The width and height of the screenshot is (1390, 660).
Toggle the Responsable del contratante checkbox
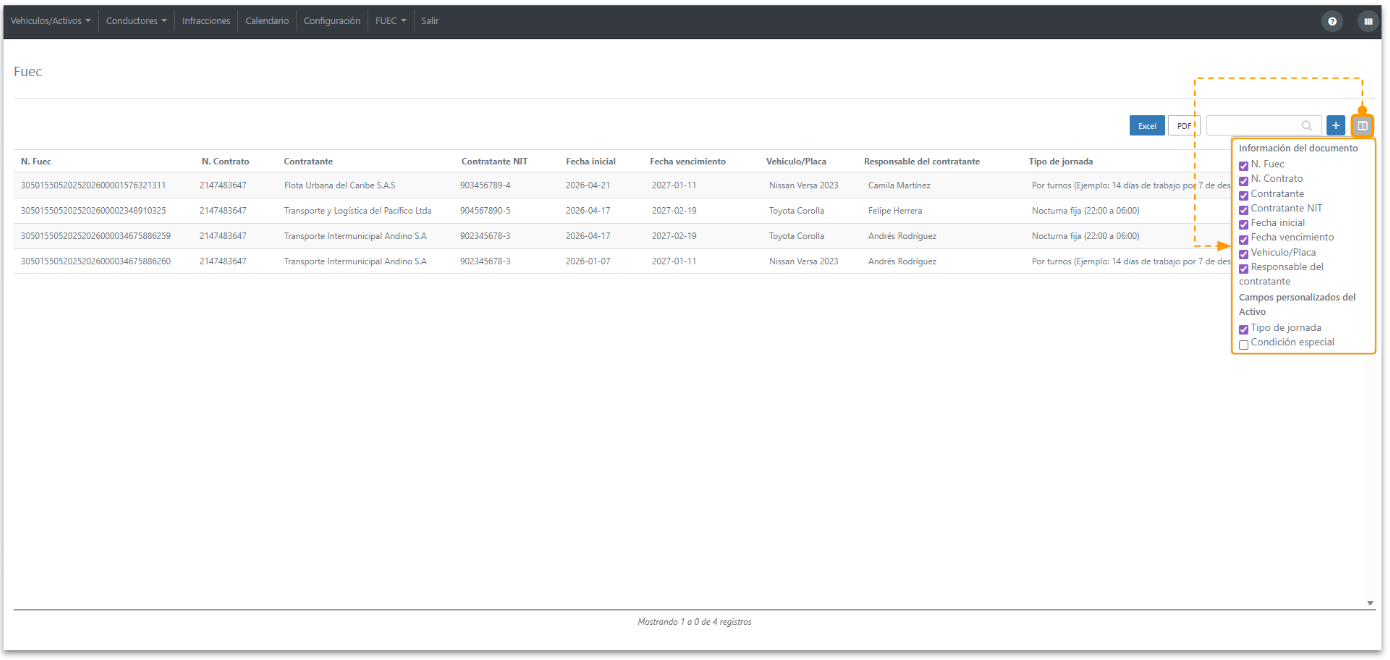tap(1244, 268)
